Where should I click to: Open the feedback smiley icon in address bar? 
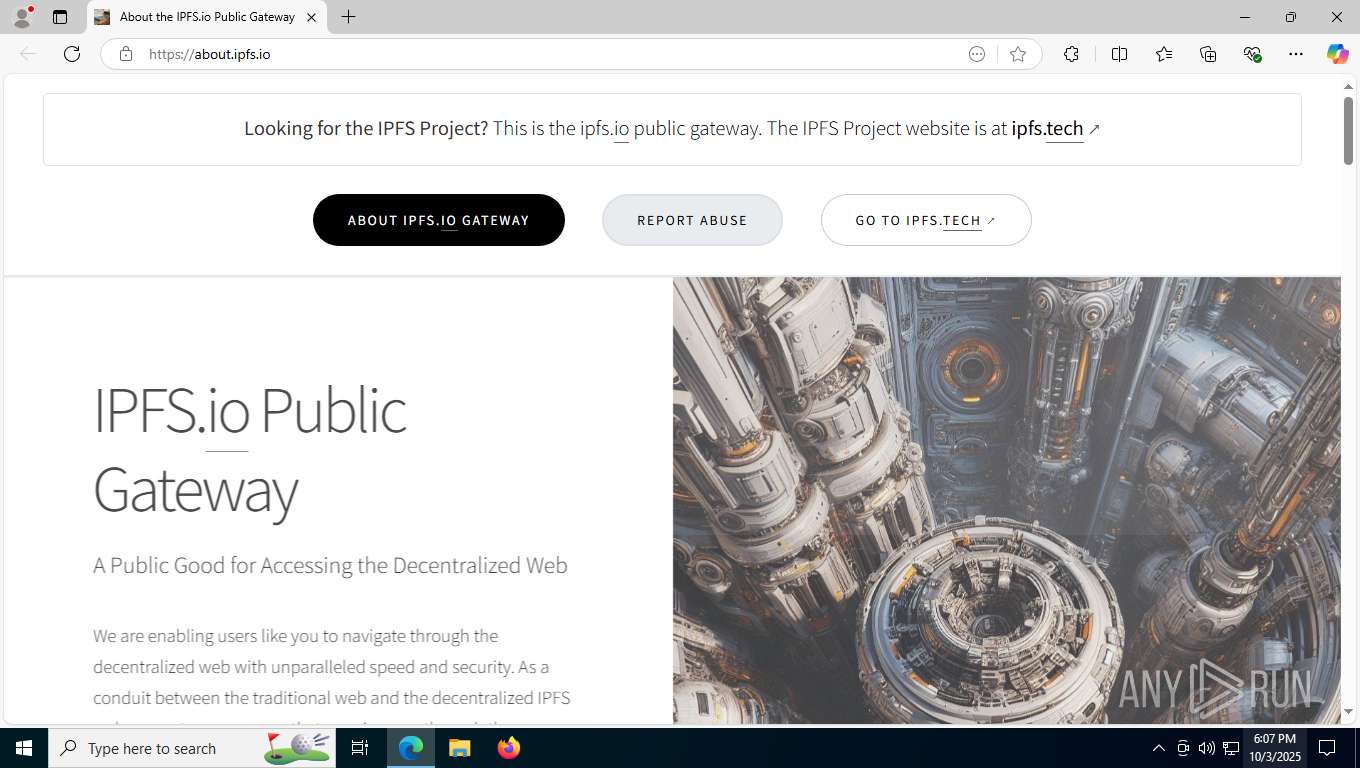tap(977, 54)
